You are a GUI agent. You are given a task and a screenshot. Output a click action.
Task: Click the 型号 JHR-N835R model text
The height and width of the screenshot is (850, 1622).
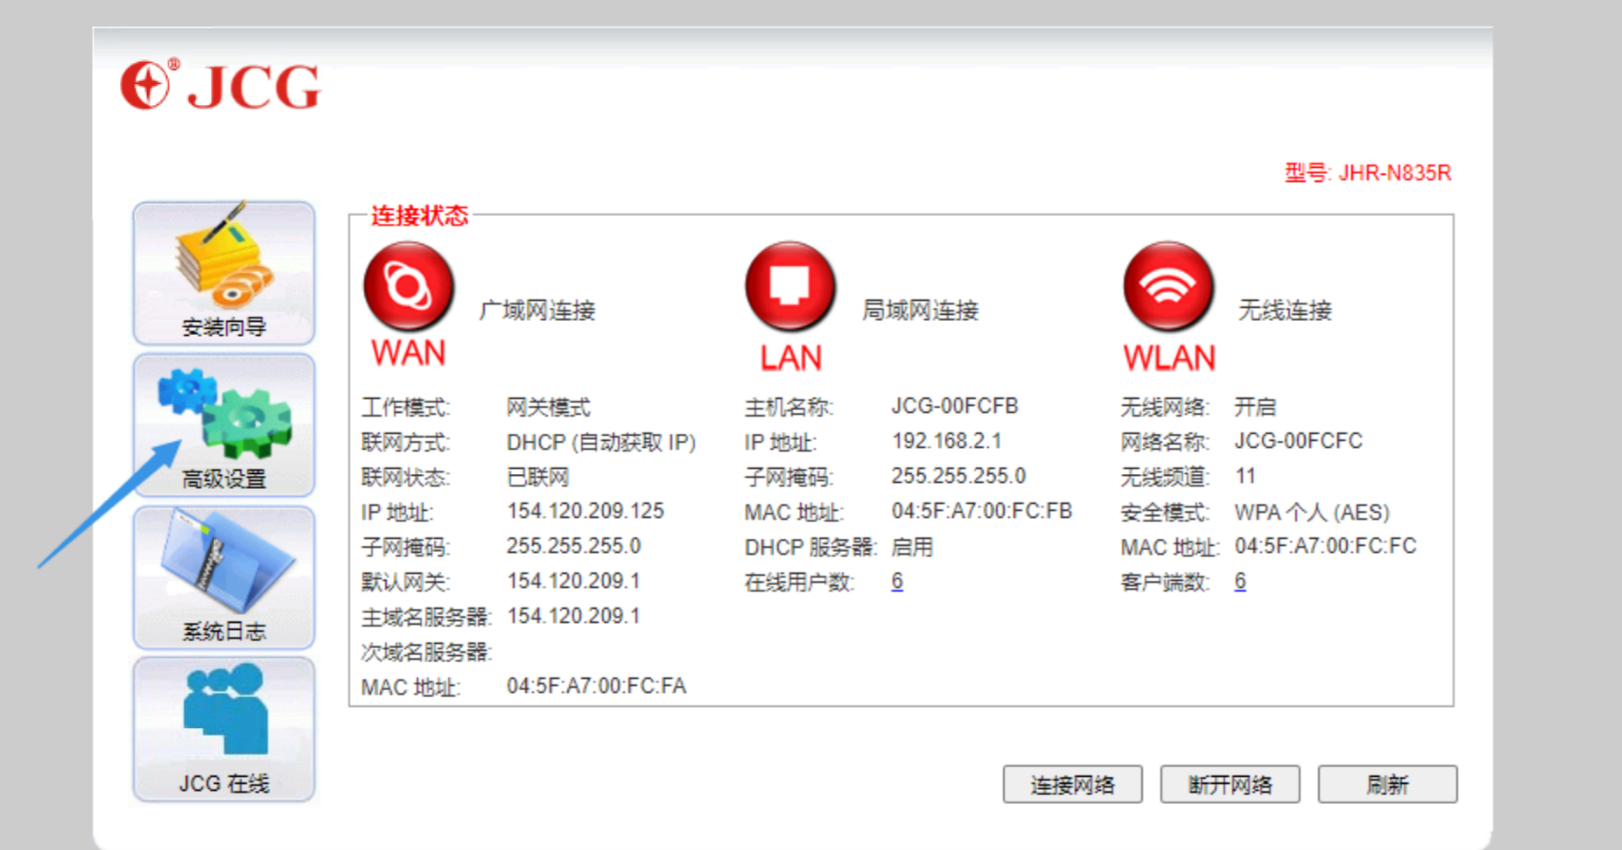pyautogui.click(x=1367, y=173)
